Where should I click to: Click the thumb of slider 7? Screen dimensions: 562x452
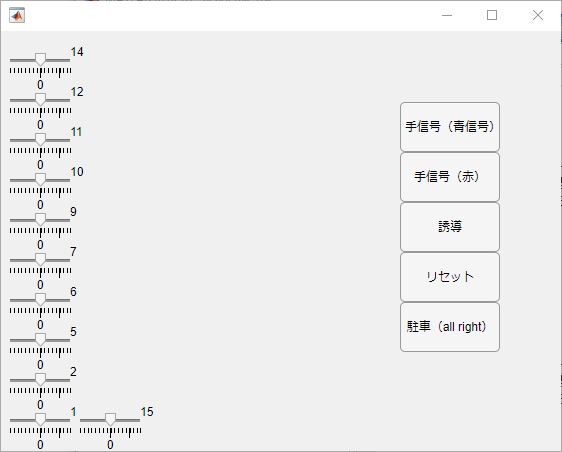(41, 260)
